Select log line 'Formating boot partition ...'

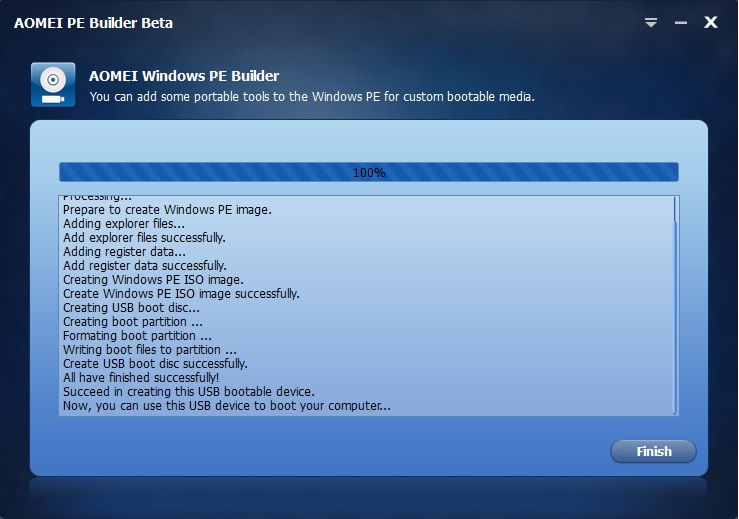137,336
